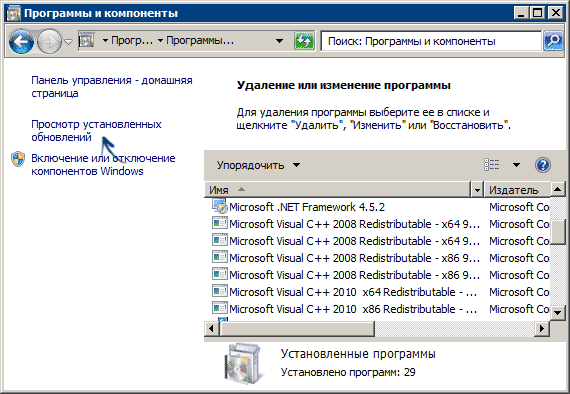
Task: Select first Visual C++ 2008 x64 row
Action: tap(378, 224)
